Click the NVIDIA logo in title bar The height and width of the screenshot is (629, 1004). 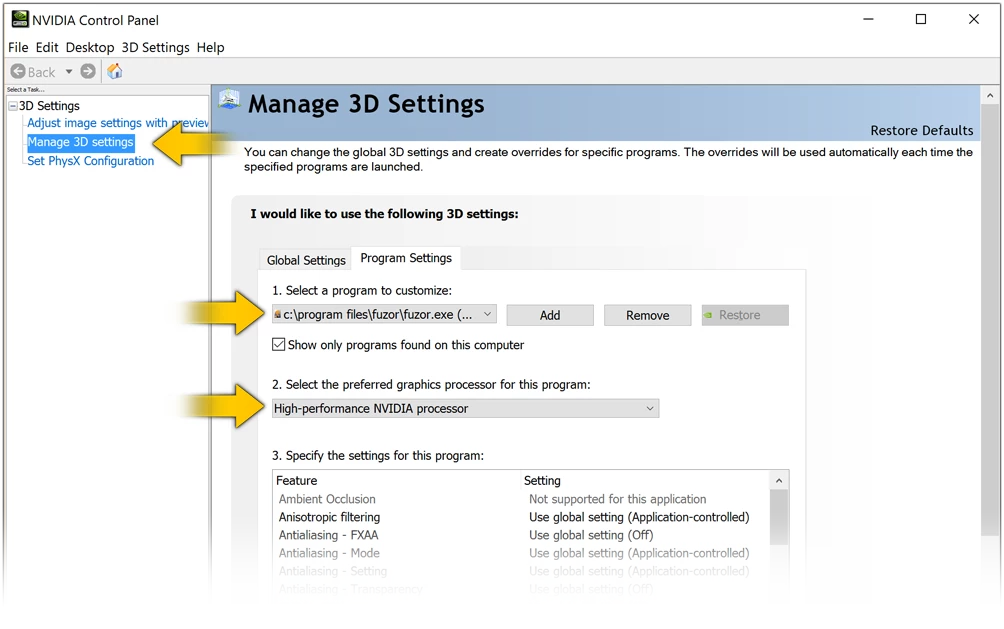point(20,19)
